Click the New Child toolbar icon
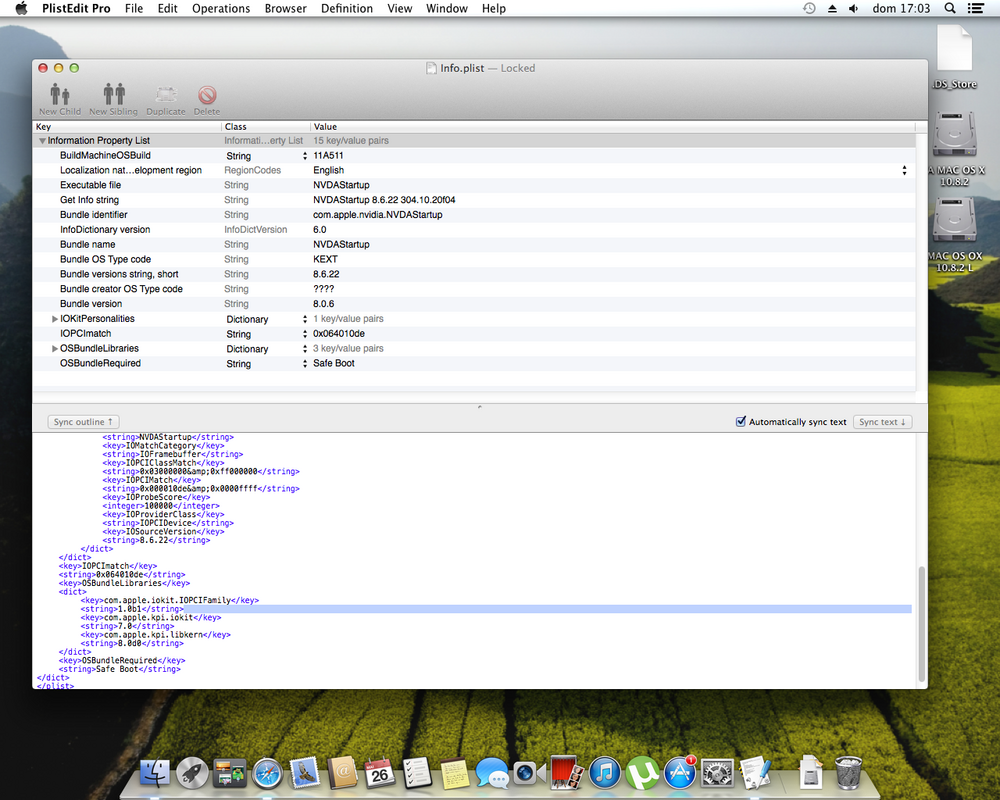 [x=60, y=97]
